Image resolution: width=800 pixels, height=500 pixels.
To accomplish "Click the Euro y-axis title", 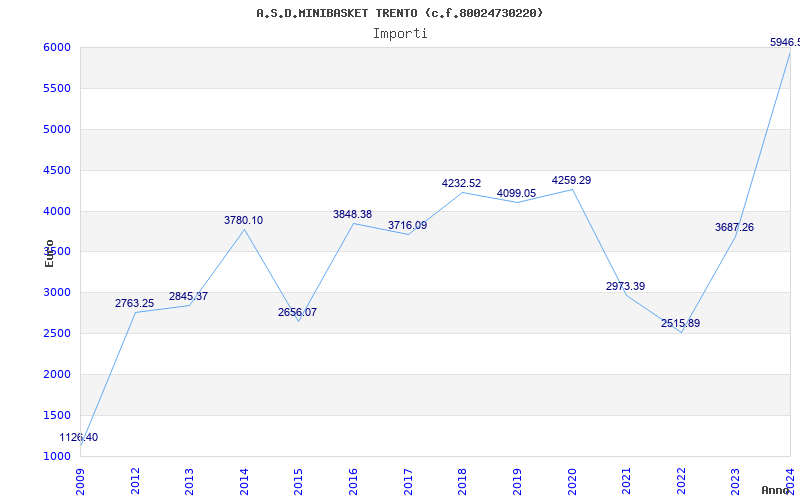I will [x=49, y=253].
